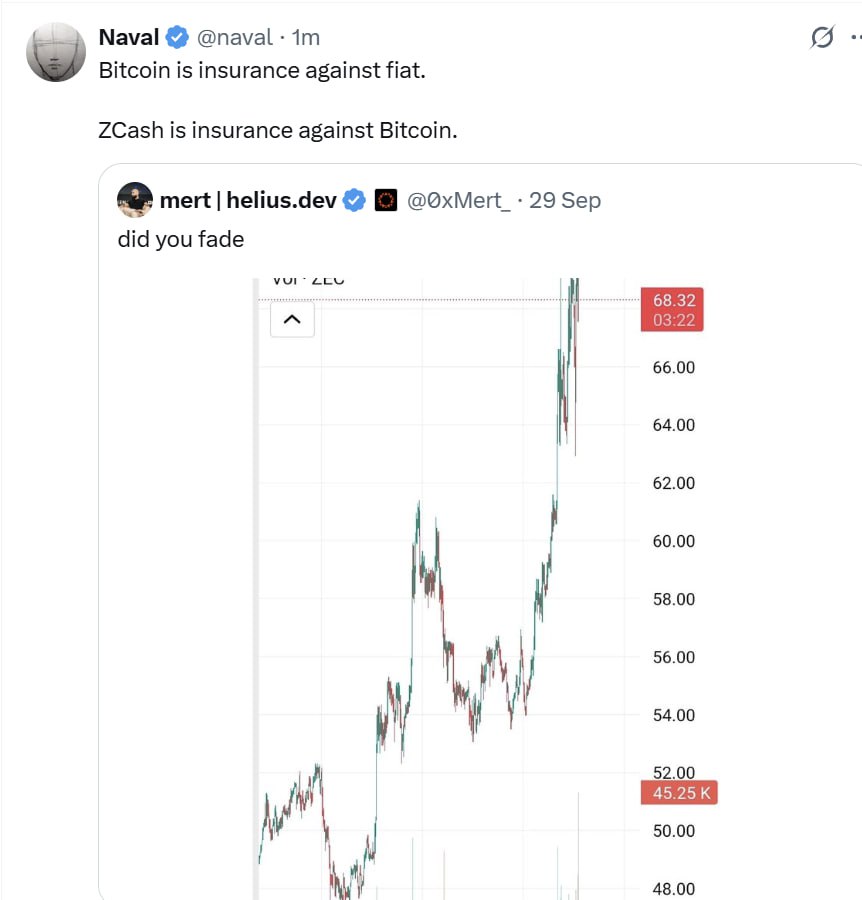
Task: Click the 60.00 price axis label
Action: (x=673, y=541)
